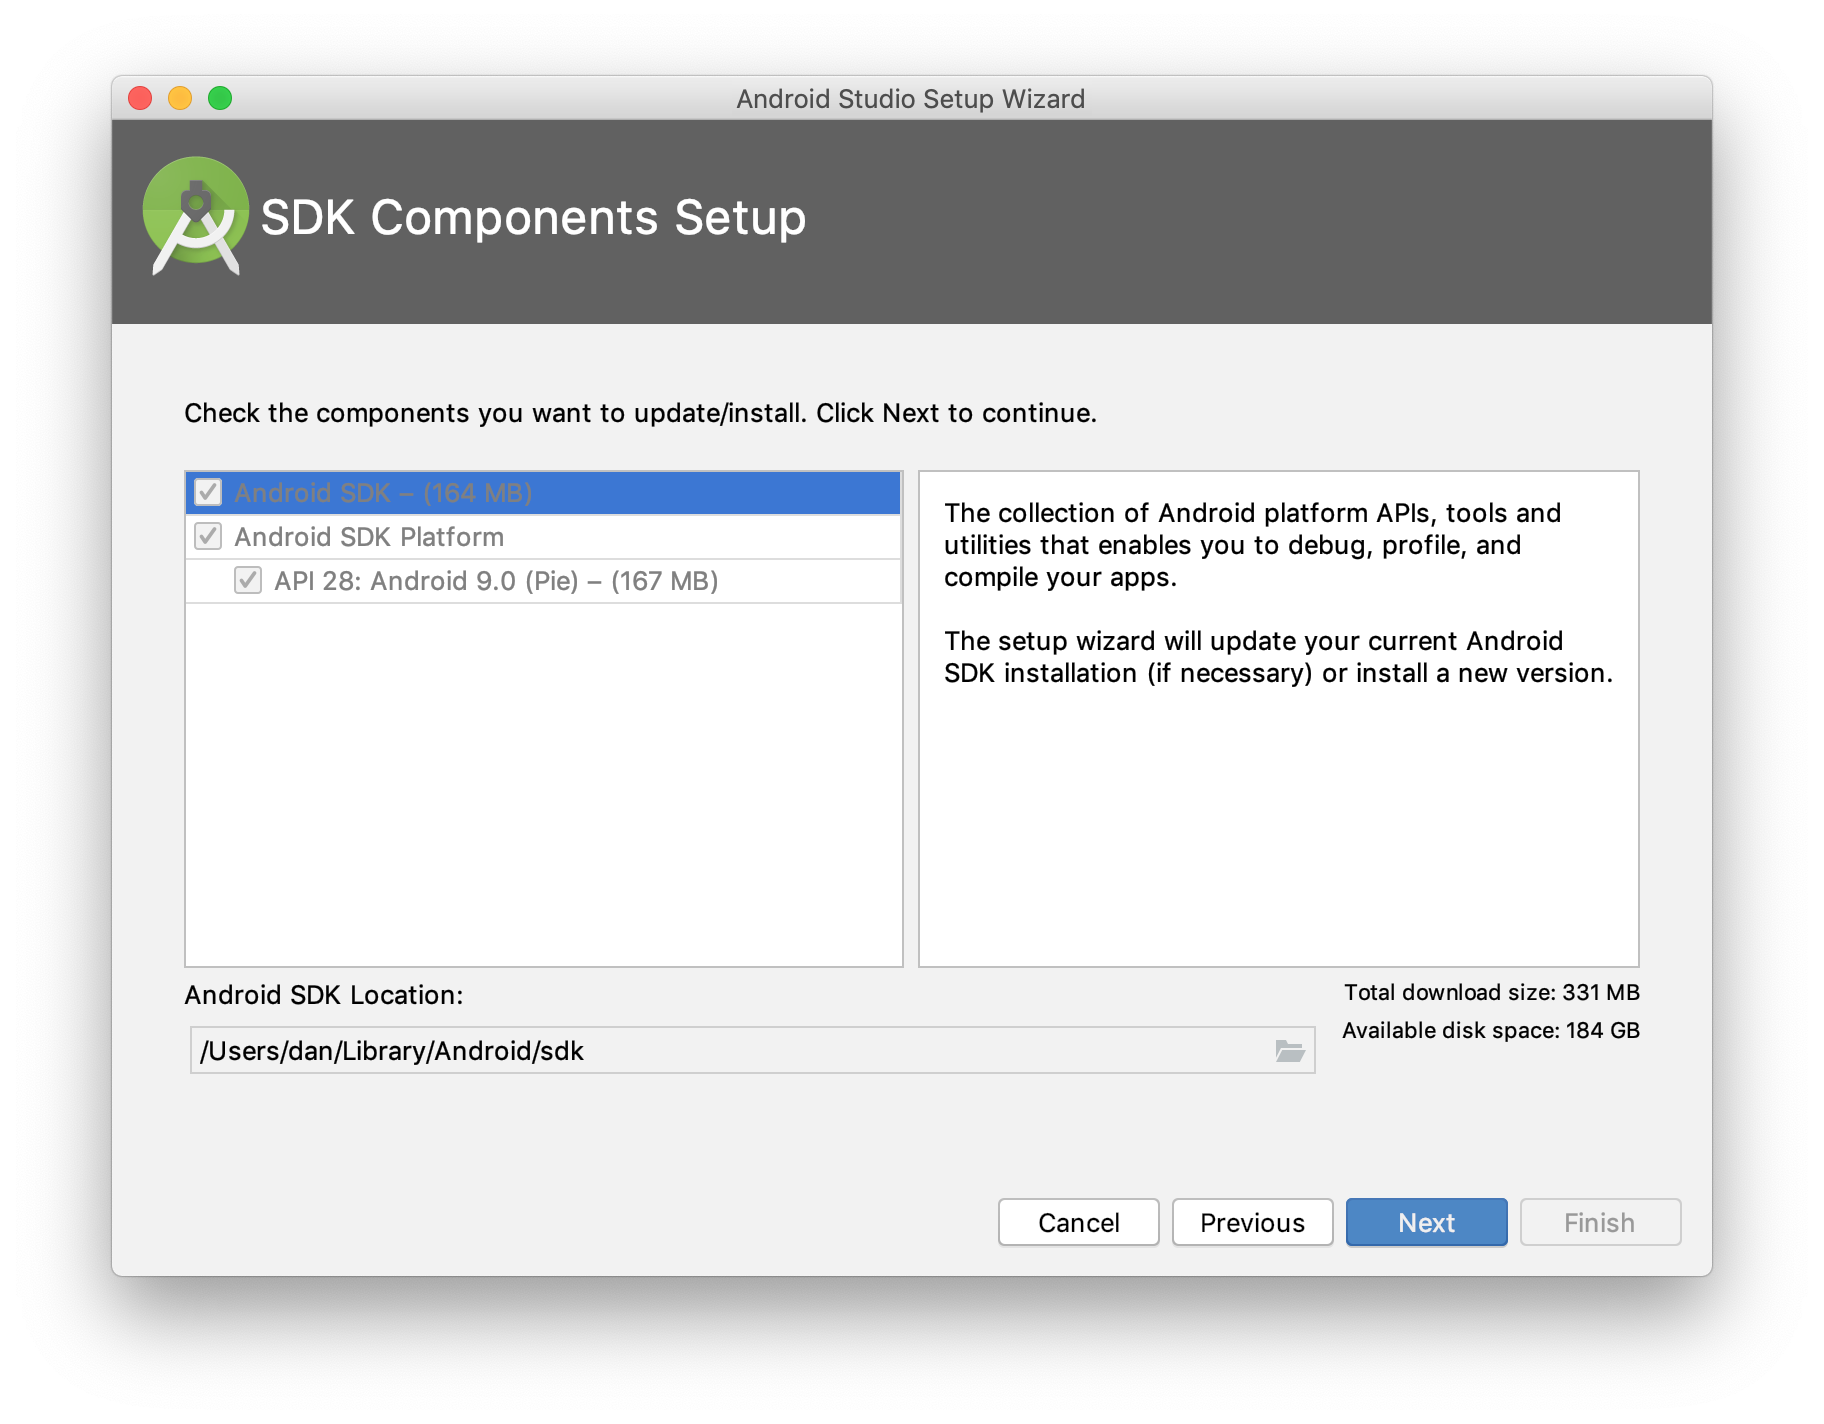Enable the API 28: Android 9.0 (Pie) checkbox
The height and width of the screenshot is (1424, 1824).
point(248,581)
